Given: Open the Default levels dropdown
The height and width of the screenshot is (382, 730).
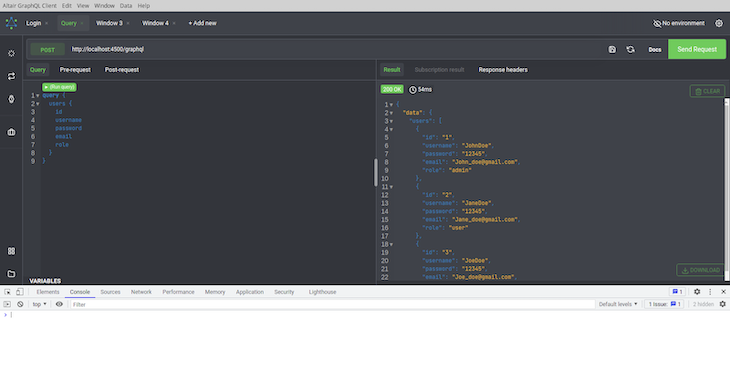Looking at the screenshot, I should point(618,304).
